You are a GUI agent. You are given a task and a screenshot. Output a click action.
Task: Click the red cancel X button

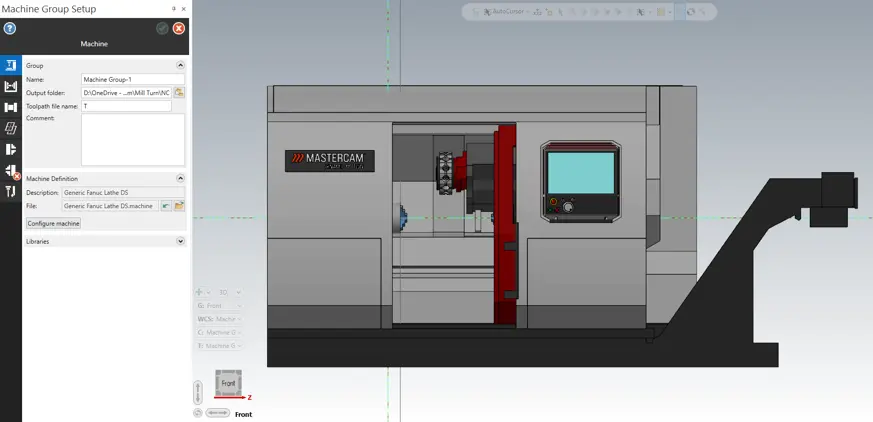[x=179, y=28]
